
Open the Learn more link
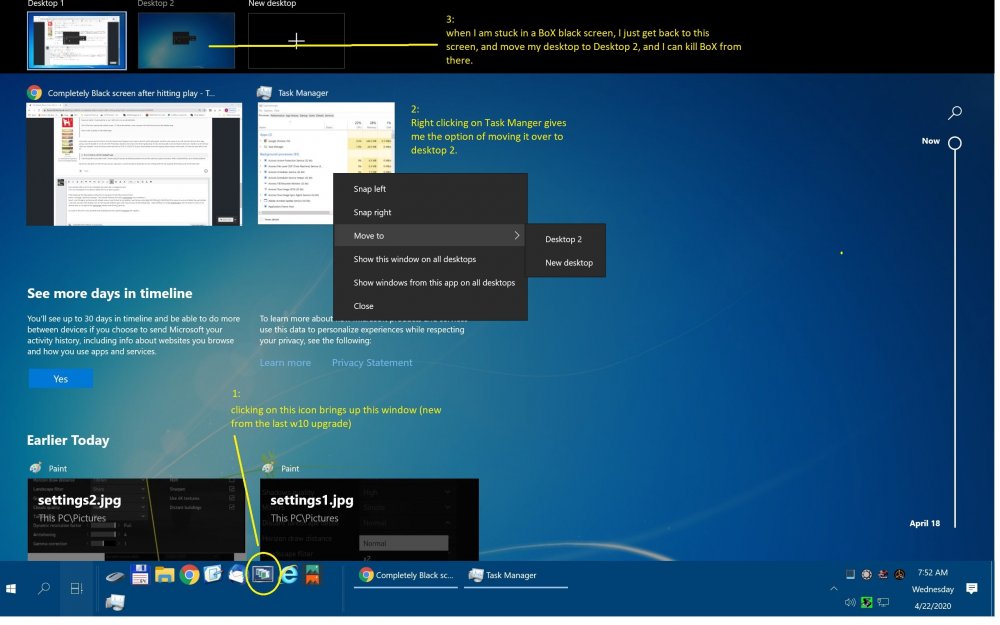point(286,364)
